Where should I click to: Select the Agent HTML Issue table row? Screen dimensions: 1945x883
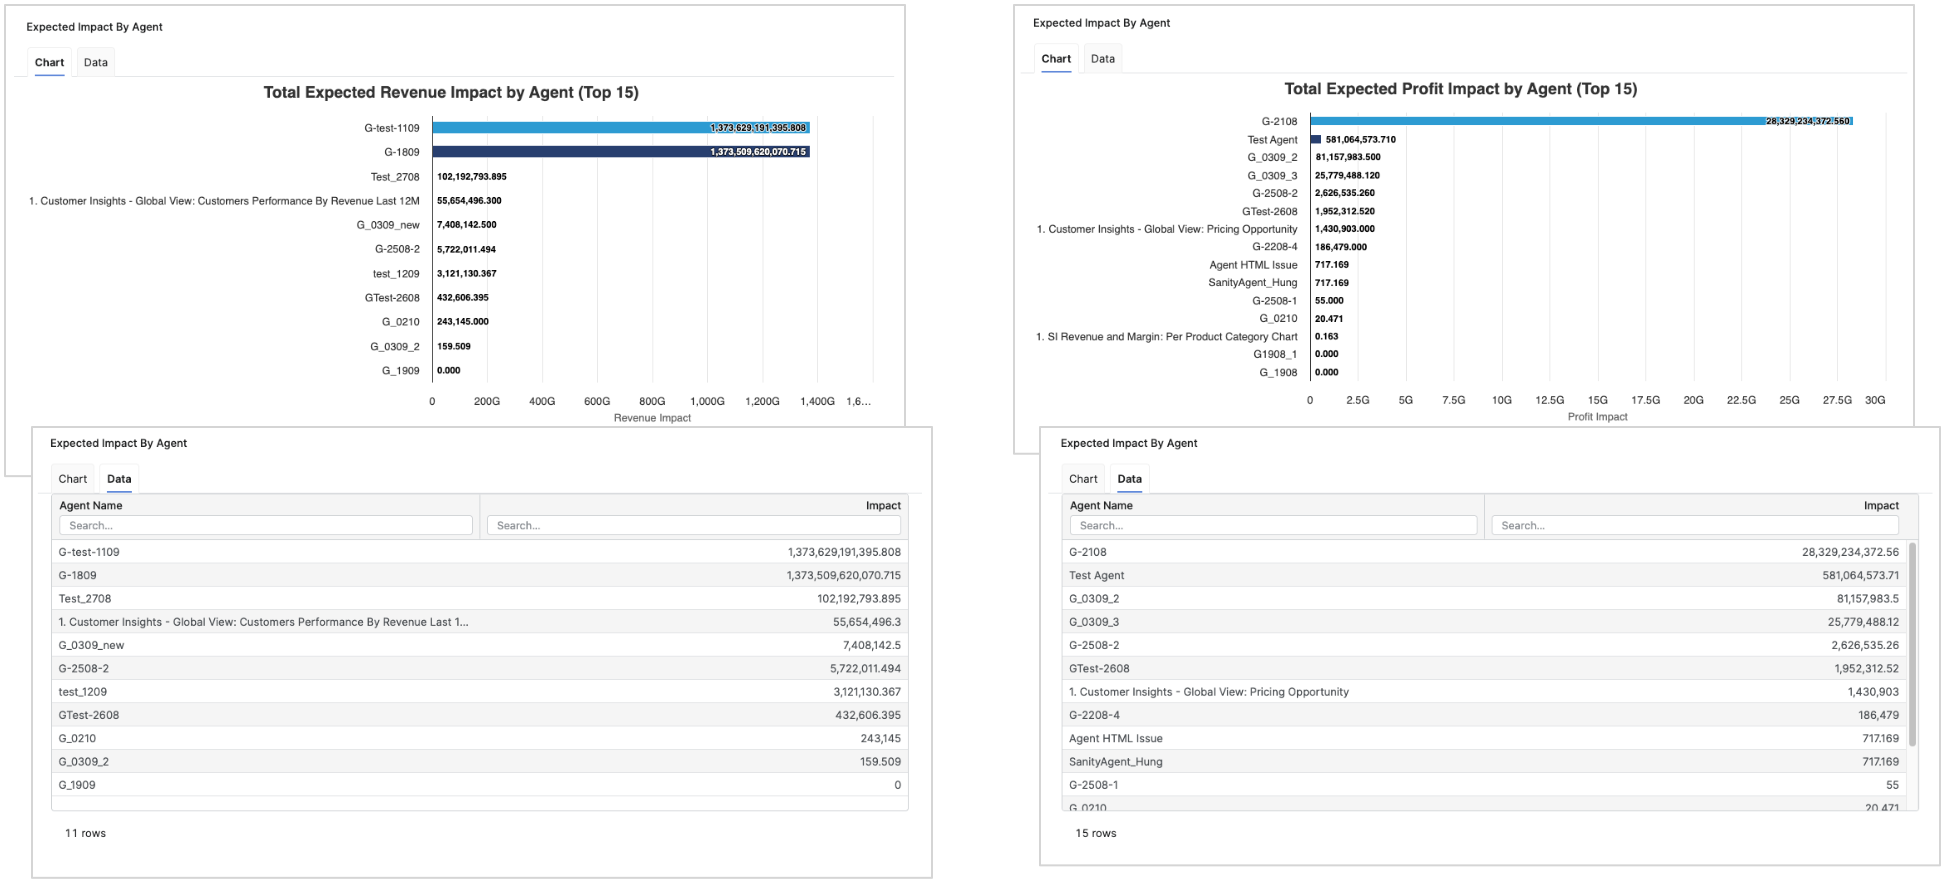point(1483,739)
